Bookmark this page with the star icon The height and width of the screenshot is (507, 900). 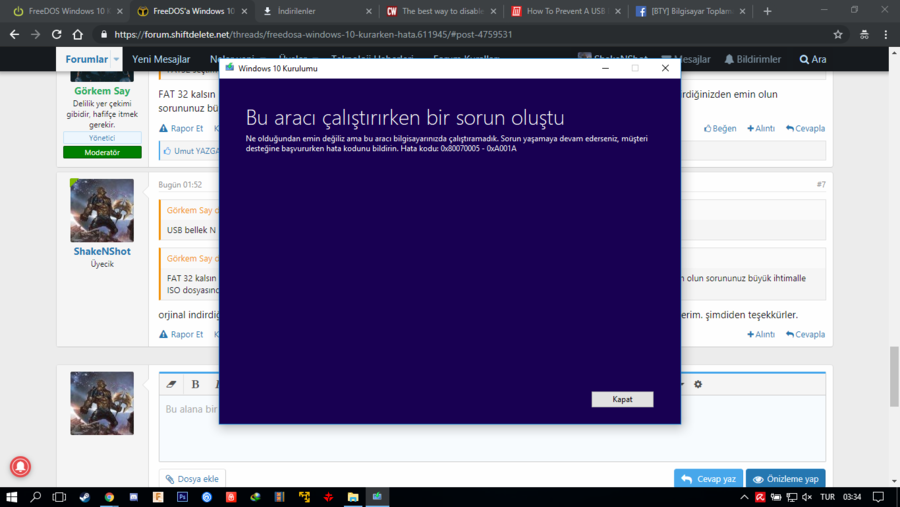838,34
